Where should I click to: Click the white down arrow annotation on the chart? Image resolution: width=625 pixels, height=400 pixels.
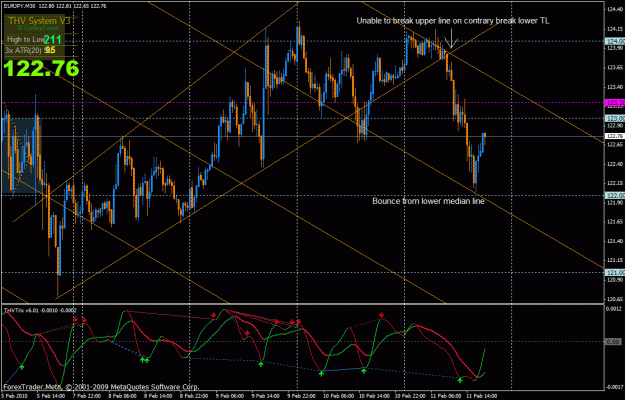(x=451, y=38)
